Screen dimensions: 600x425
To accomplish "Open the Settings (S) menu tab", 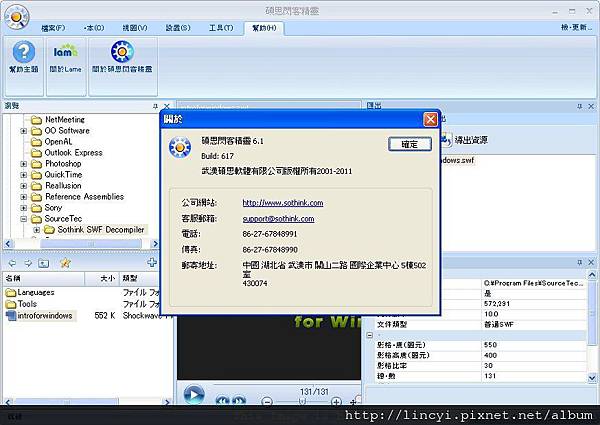I will 178,28.
